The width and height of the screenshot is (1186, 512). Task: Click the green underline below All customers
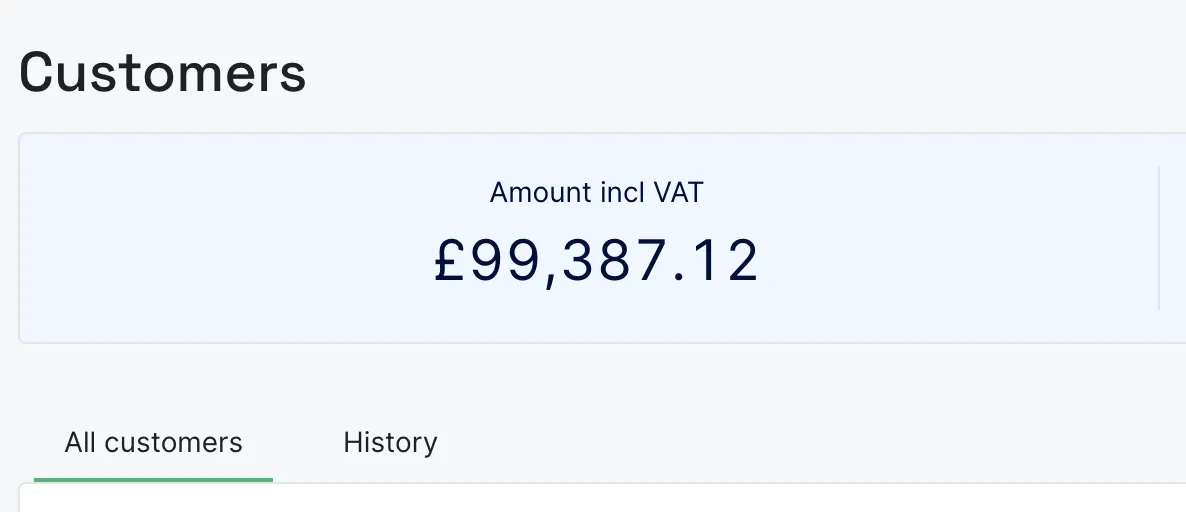pyautogui.click(x=153, y=479)
